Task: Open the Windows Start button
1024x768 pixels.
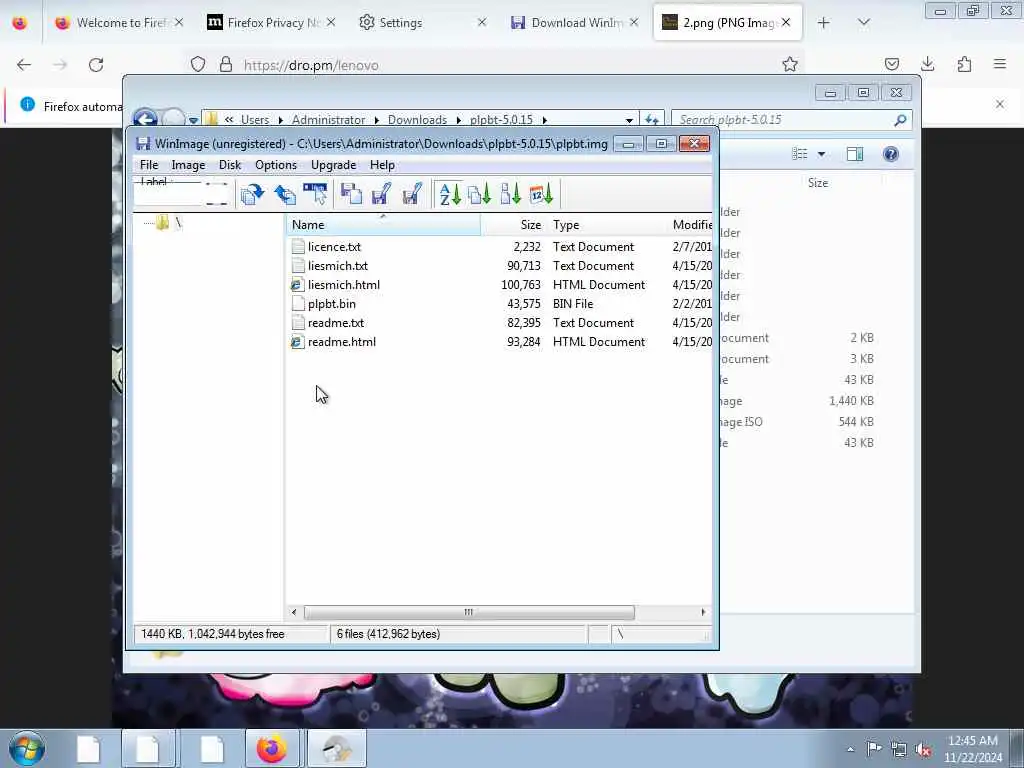Action: [26, 748]
